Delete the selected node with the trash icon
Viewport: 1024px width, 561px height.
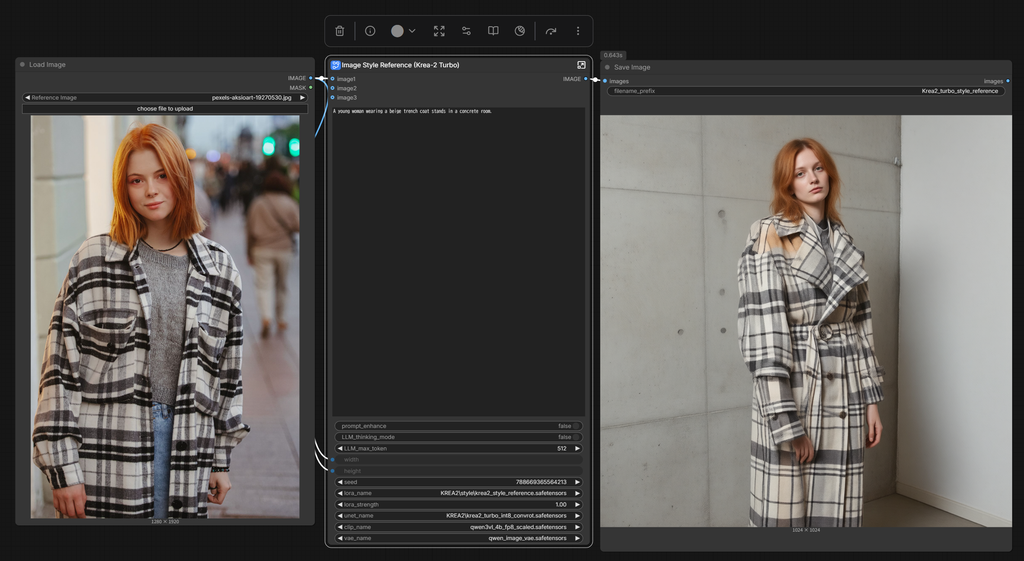coord(340,31)
